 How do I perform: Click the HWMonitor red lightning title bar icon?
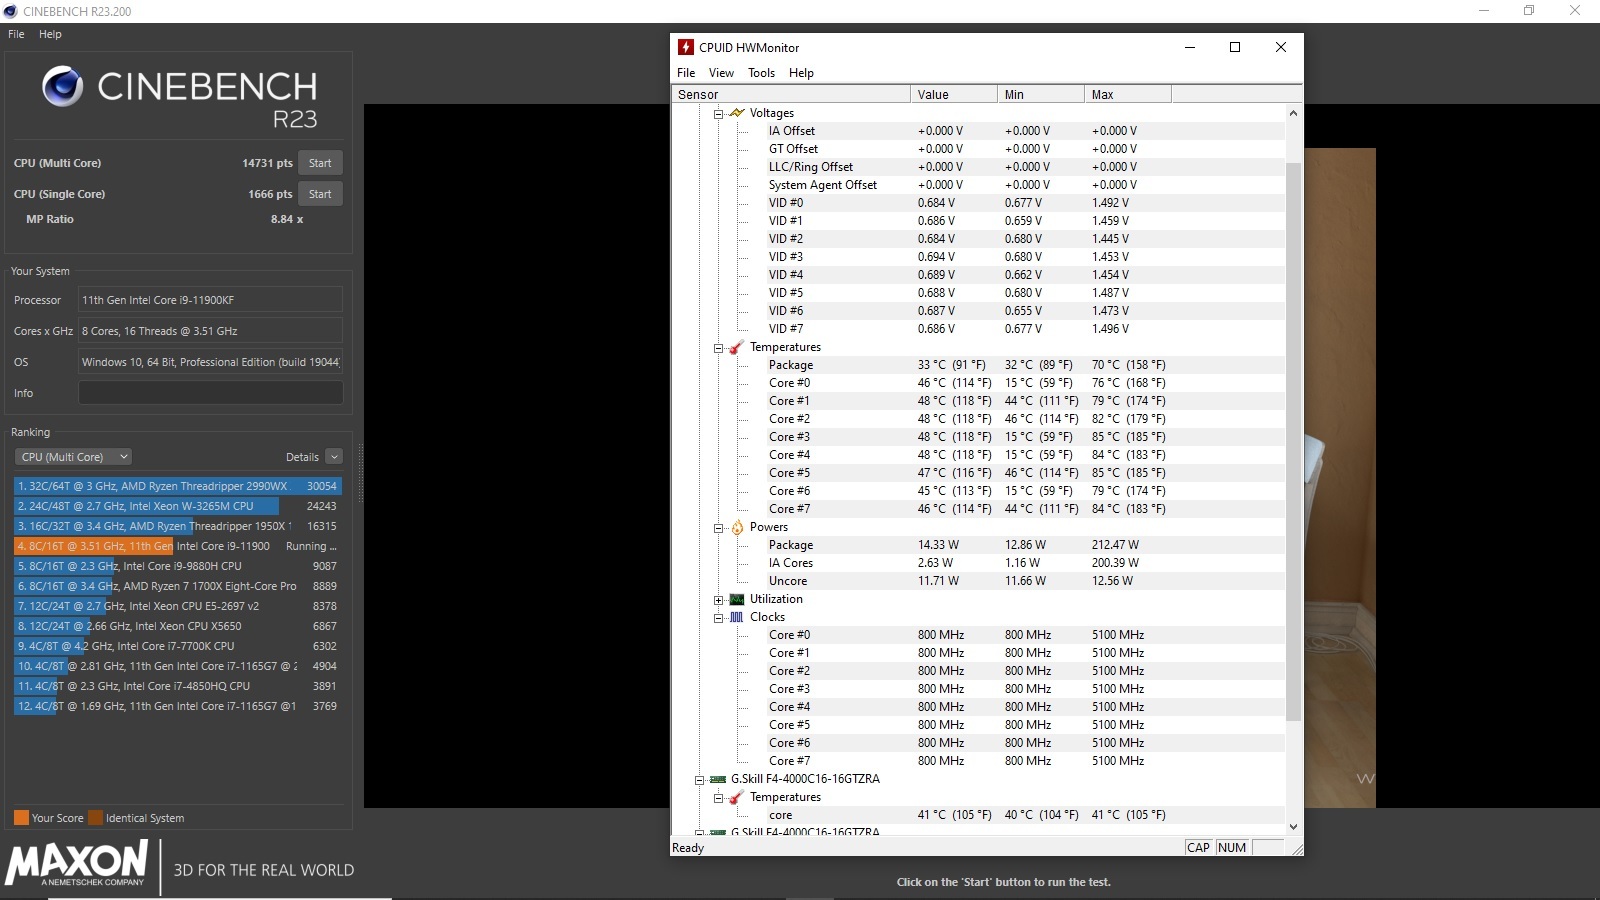tap(685, 47)
